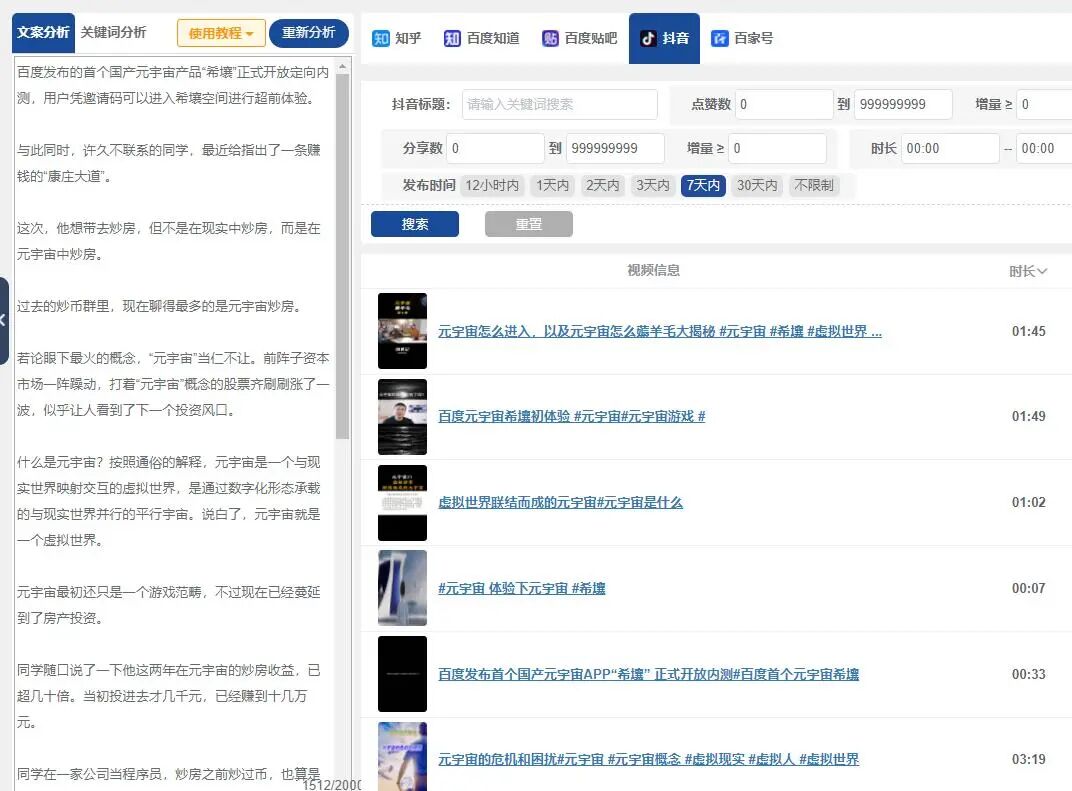Open video link 元宇宙的危机和困扰
This screenshot has height=791, width=1072.
point(648,760)
